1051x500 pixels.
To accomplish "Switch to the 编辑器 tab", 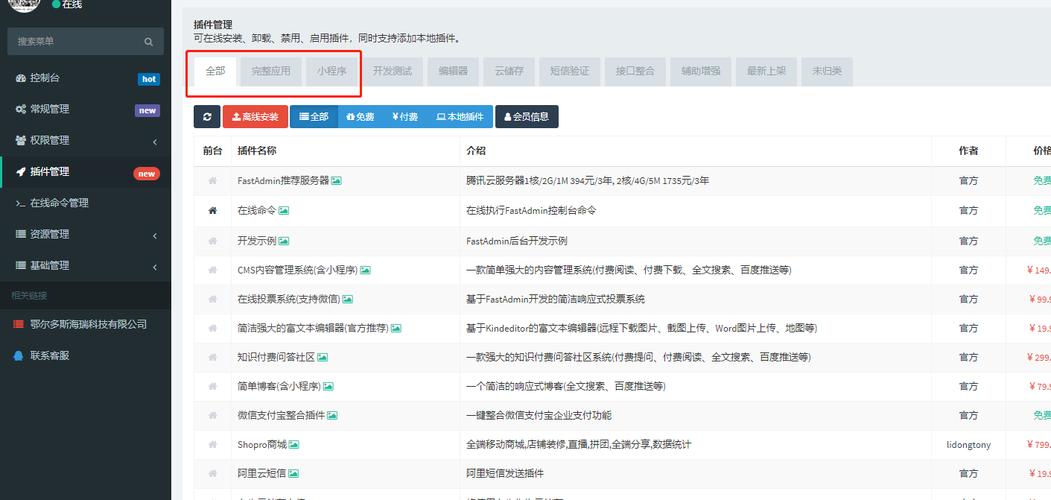I will (453, 71).
